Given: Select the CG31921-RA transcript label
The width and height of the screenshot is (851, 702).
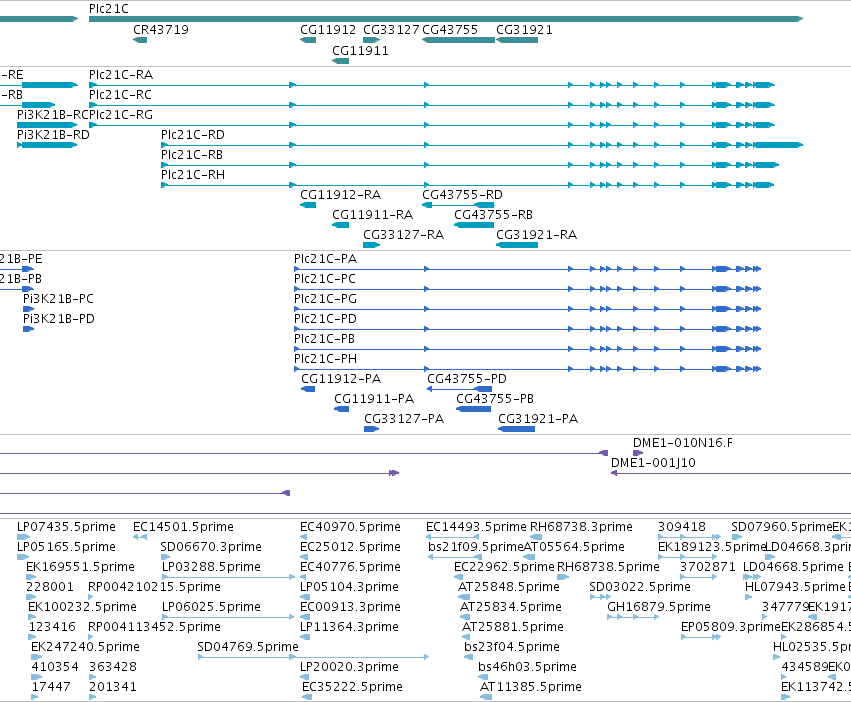Looking at the screenshot, I should (536, 235).
